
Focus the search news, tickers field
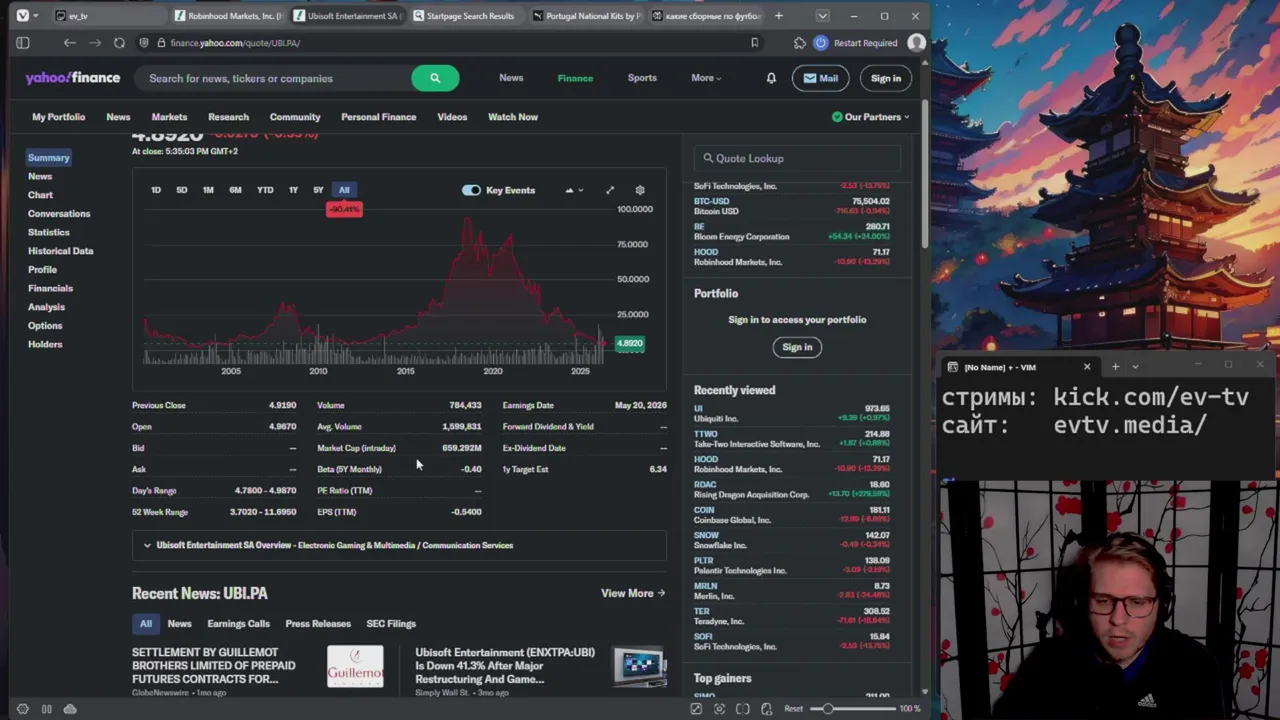click(275, 78)
